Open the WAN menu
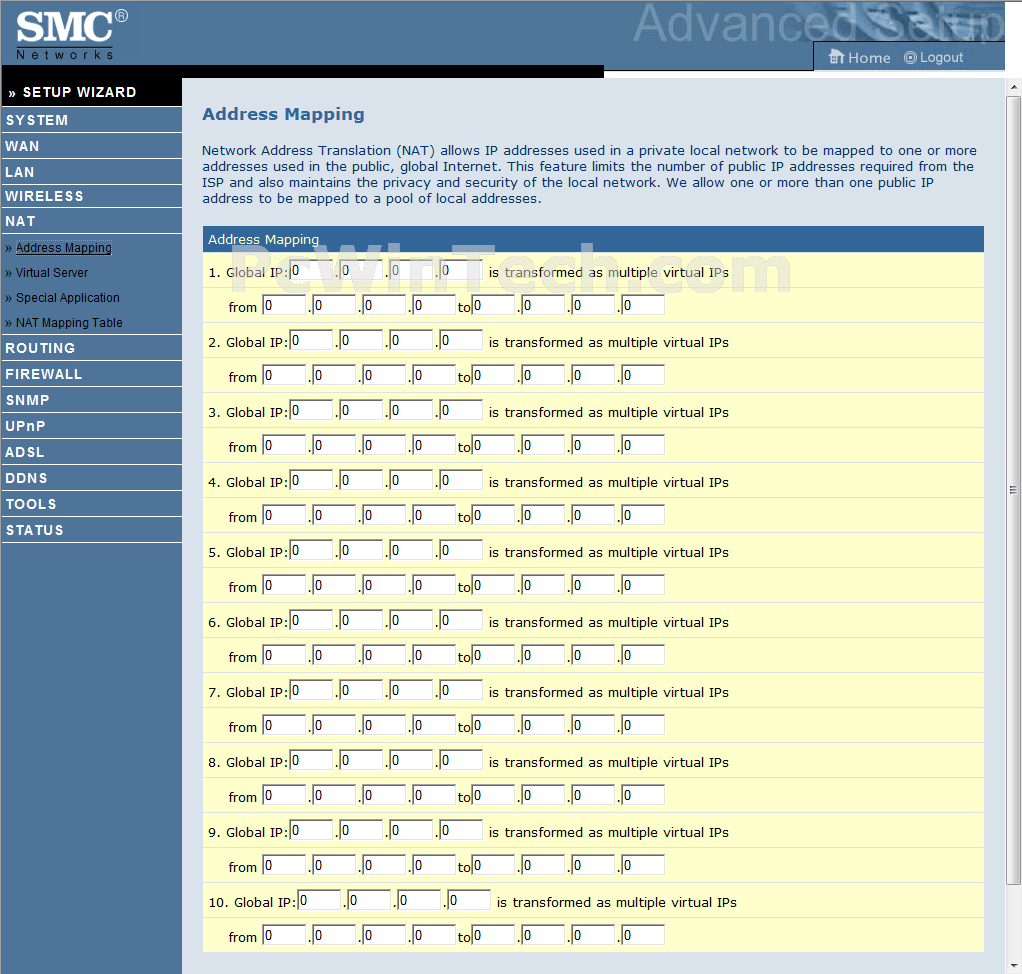The image size is (1022, 974). point(91,146)
